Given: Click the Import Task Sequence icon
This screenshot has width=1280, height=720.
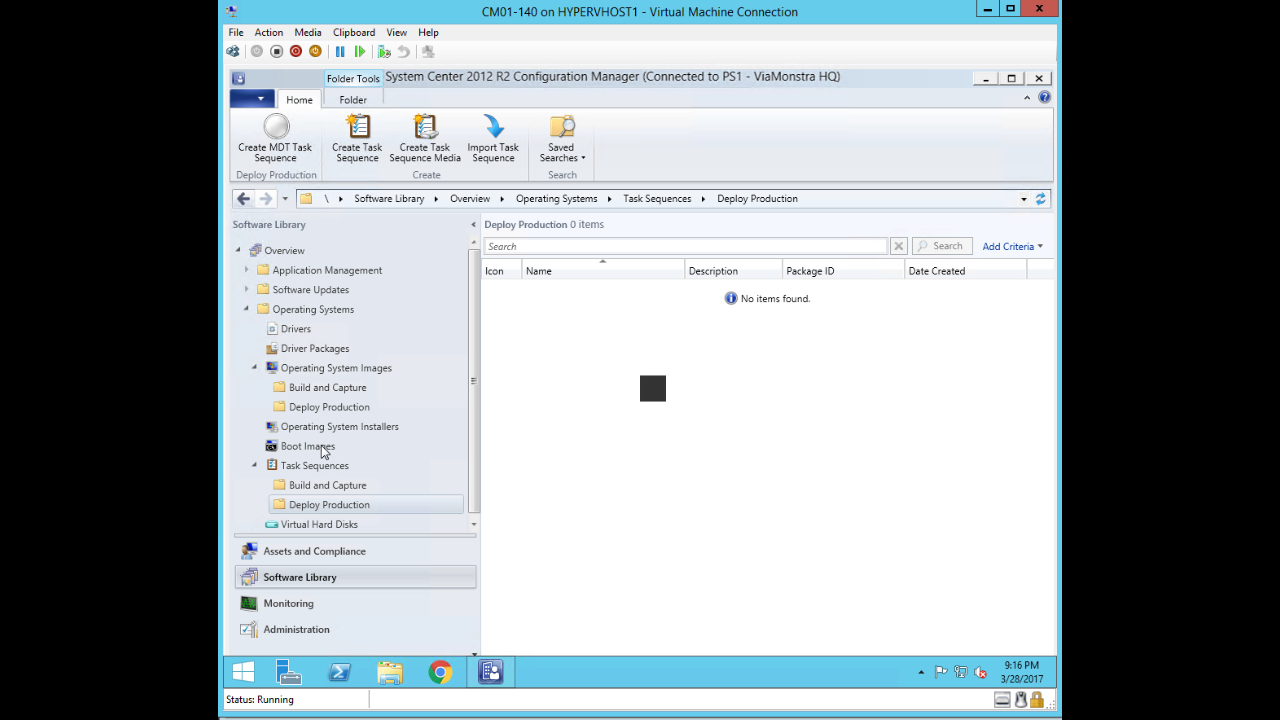Looking at the screenshot, I should click(493, 128).
